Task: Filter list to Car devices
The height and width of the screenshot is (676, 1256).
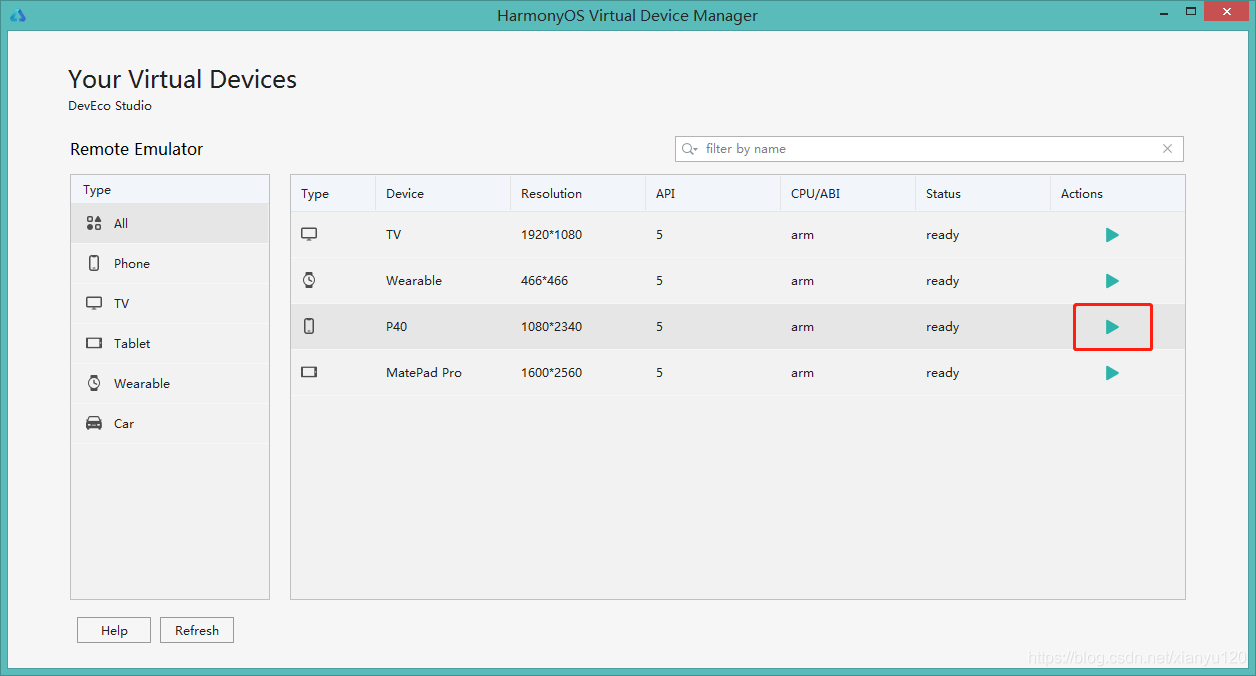Action: click(x=170, y=423)
